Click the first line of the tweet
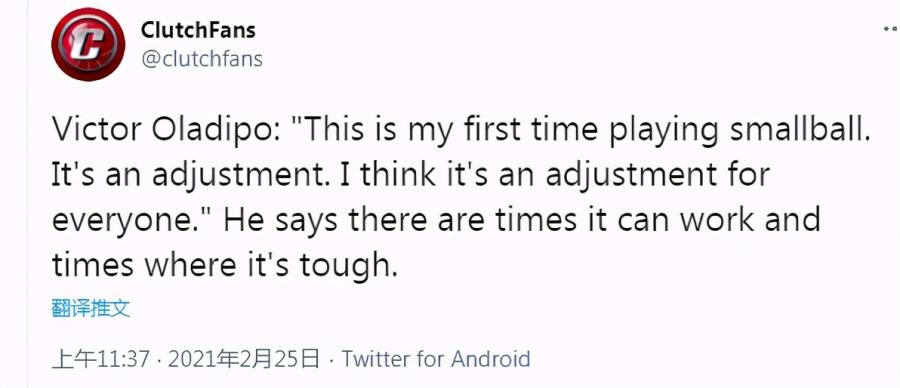 point(461,132)
